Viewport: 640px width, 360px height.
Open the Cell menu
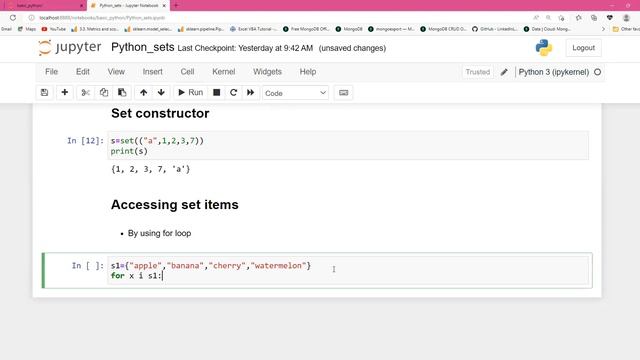click(187, 72)
